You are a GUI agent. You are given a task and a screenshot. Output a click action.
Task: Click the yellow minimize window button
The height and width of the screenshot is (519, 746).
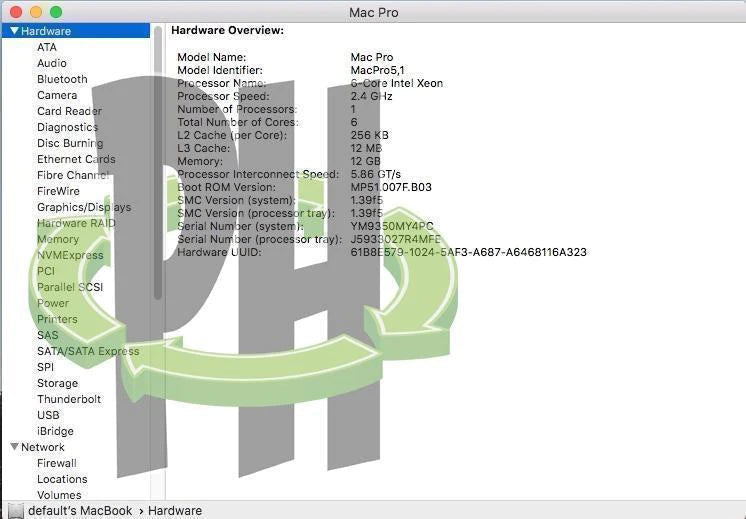tap(36, 12)
